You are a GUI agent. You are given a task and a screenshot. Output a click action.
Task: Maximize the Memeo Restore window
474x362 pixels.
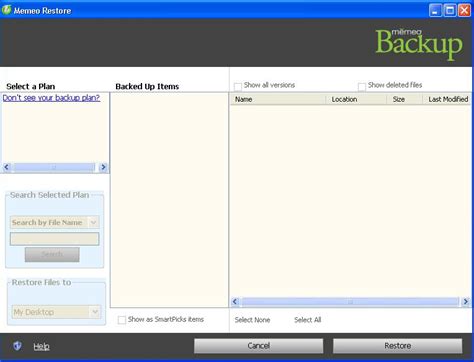tap(450, 11)
